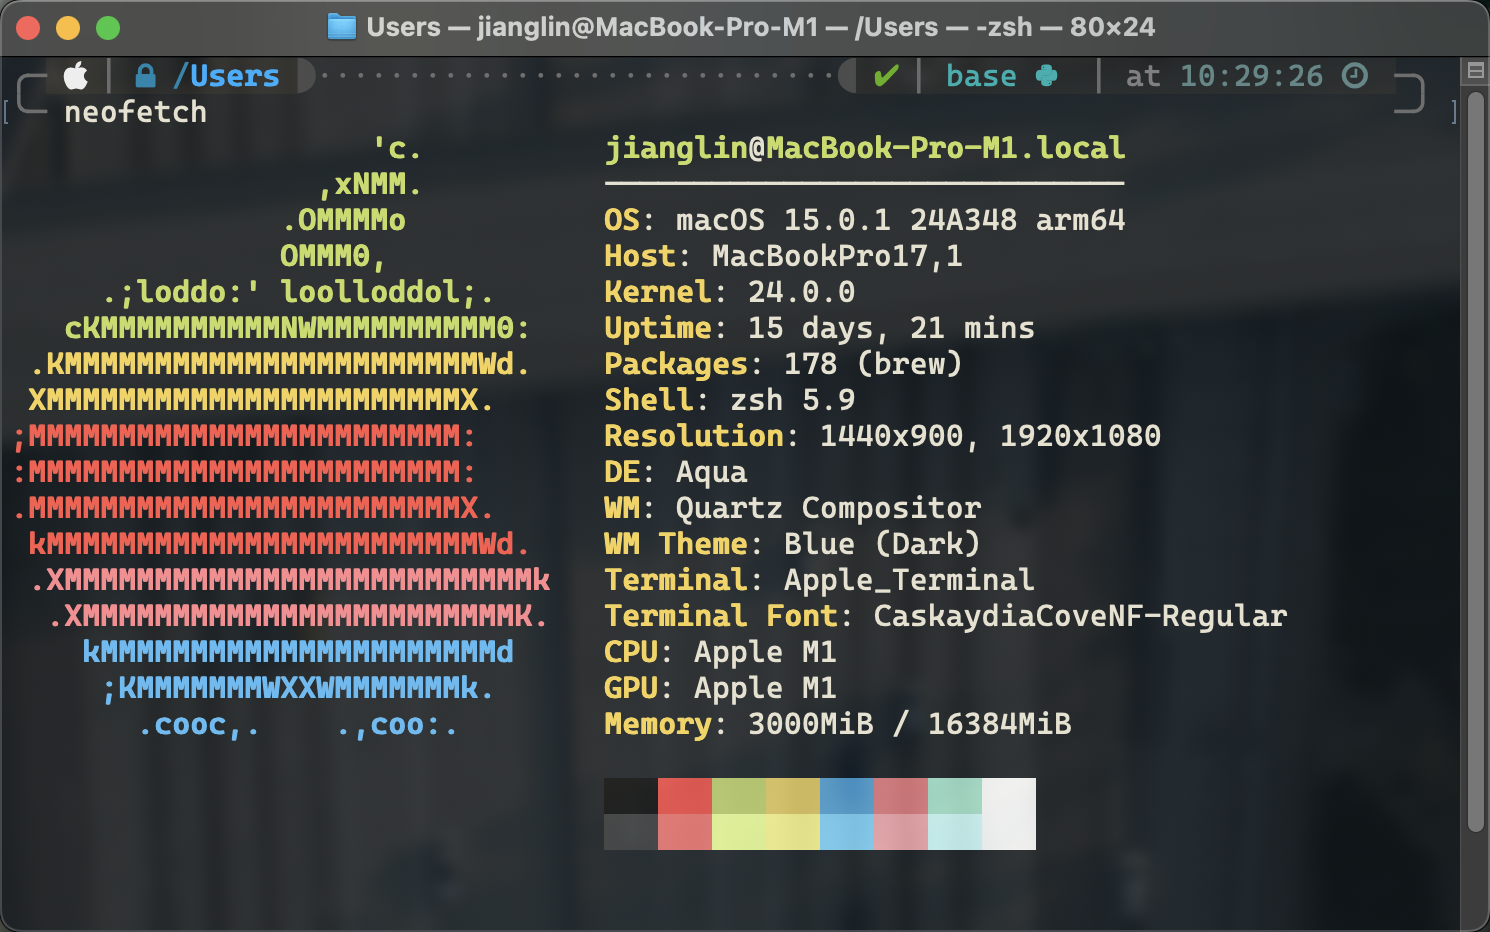The image size is (1490, 932).
Task: Click the Apple logo in the prompt
Action: [x=76, y=76]
